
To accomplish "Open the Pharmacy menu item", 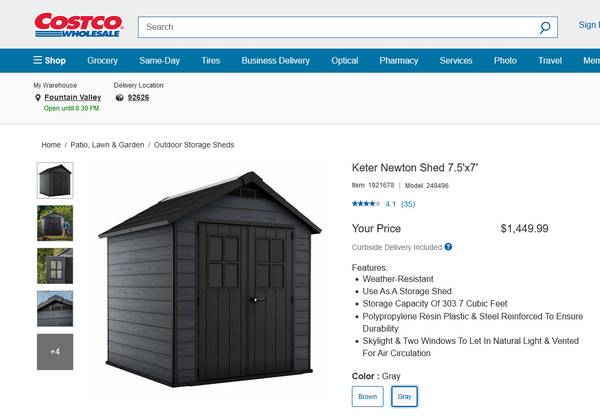I will click(x=398, y=60).
